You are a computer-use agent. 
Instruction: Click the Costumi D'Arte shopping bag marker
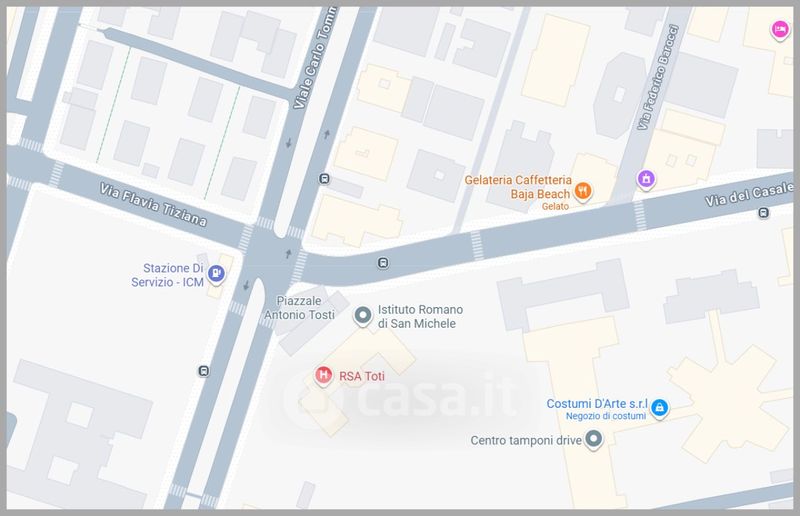point(659,408)
